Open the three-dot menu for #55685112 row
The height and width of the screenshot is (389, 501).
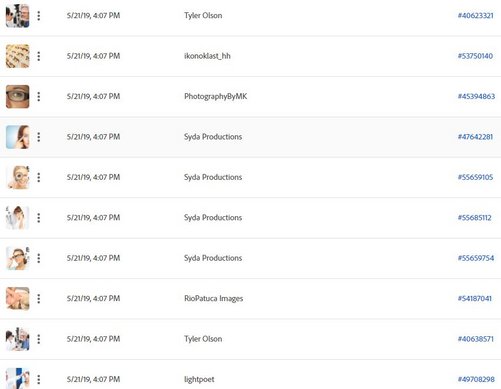point(39,218)
